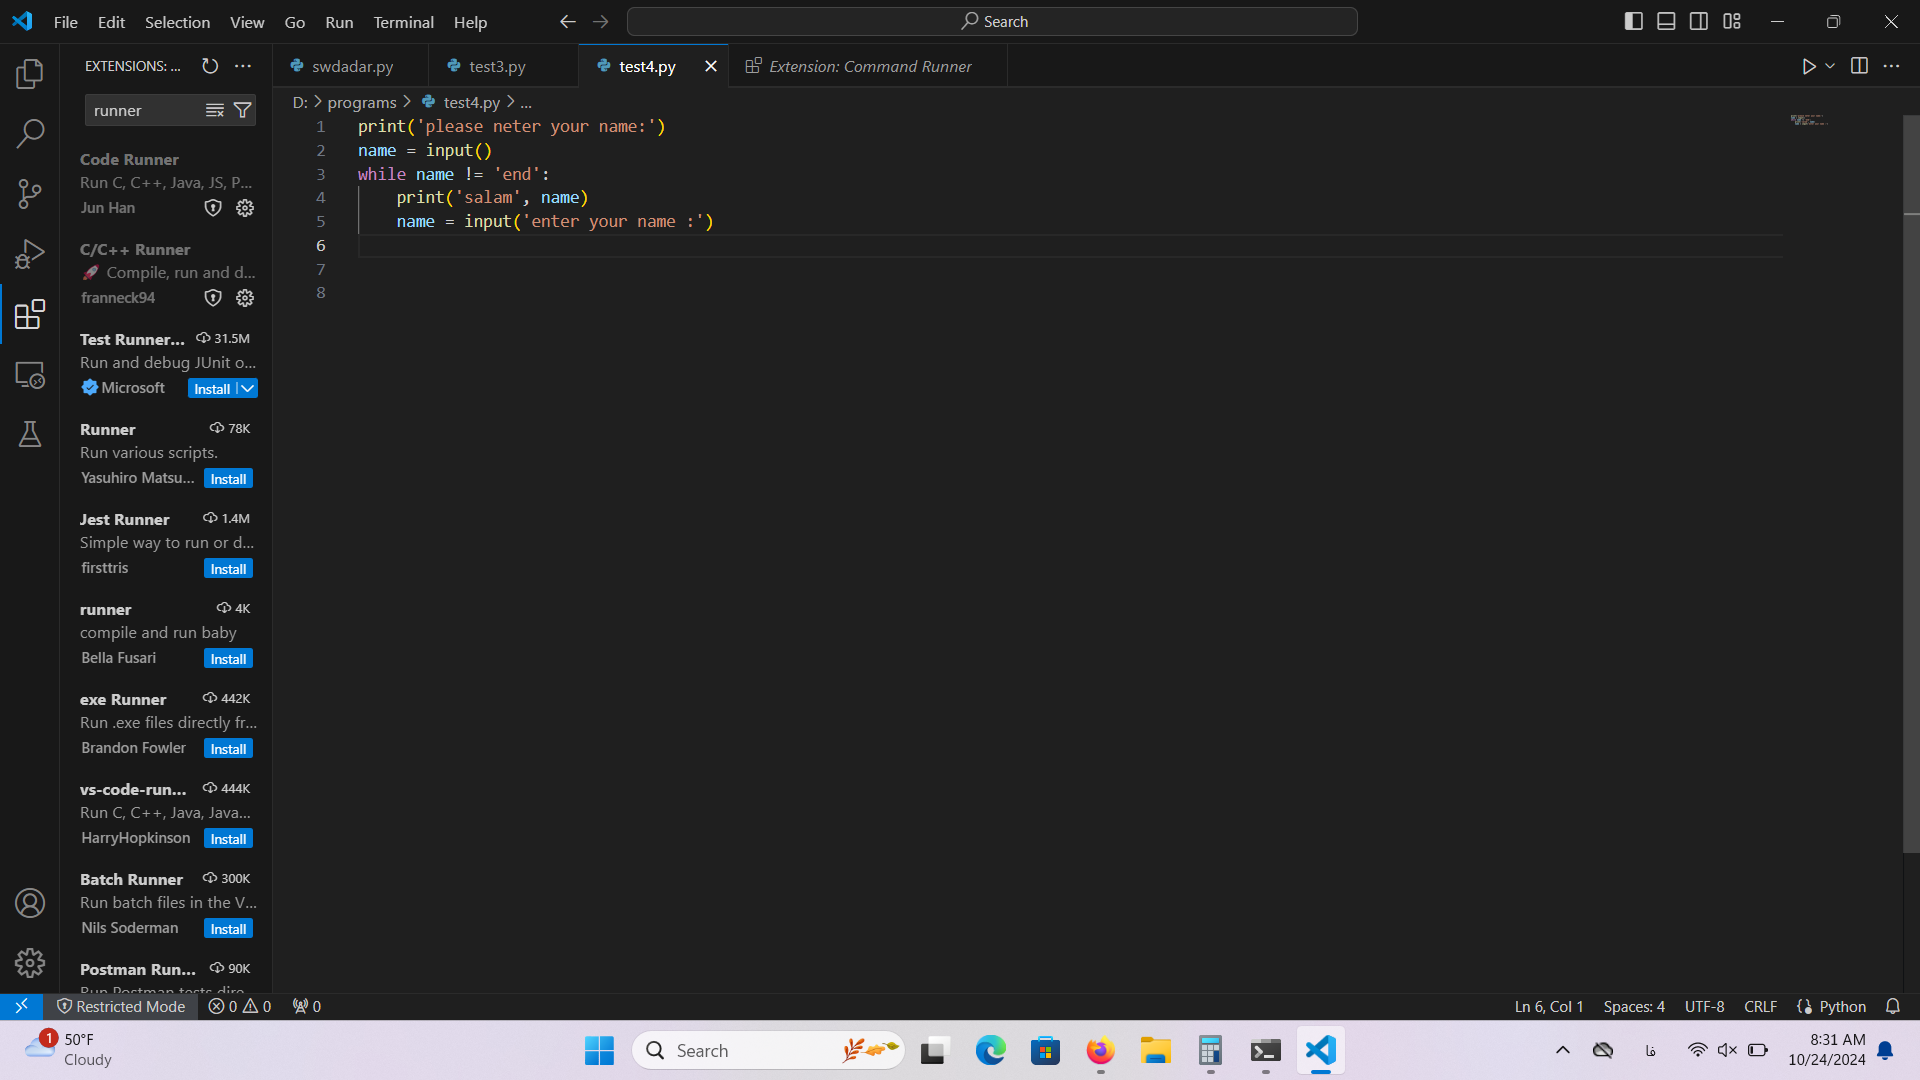The height and width of the screenshot is (1080, 1920).
Task: Change Python language mode in status bar
Action: [1842, 1006]
